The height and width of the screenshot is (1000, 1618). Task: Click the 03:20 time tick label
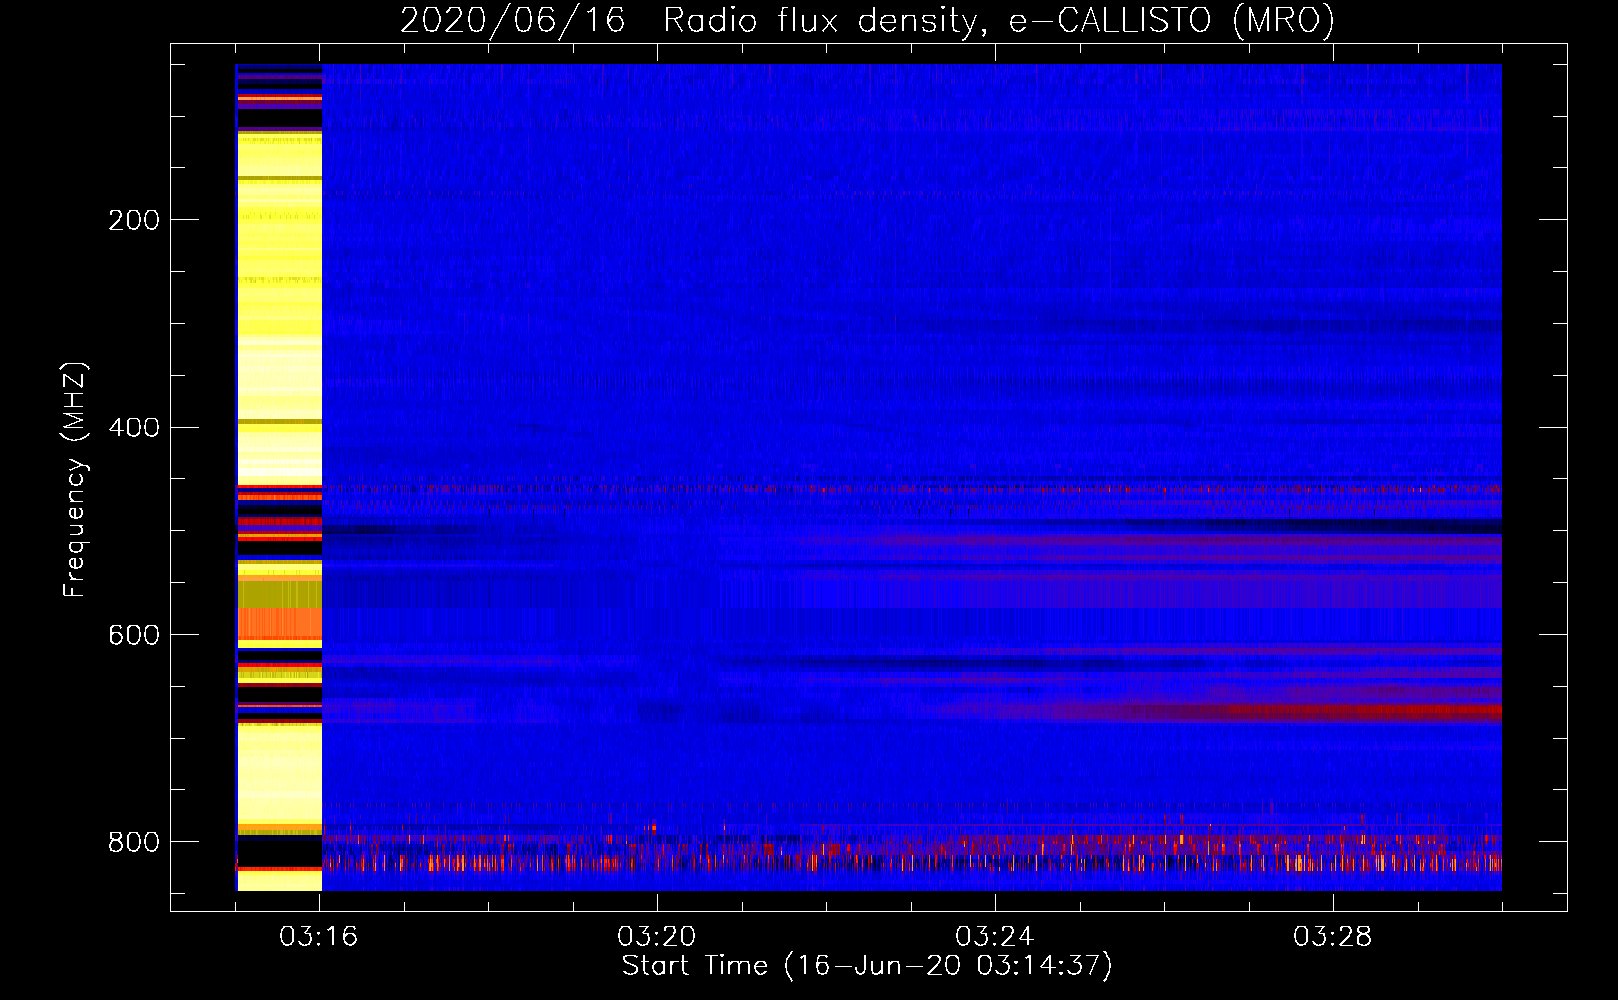(x=657, y=937)
